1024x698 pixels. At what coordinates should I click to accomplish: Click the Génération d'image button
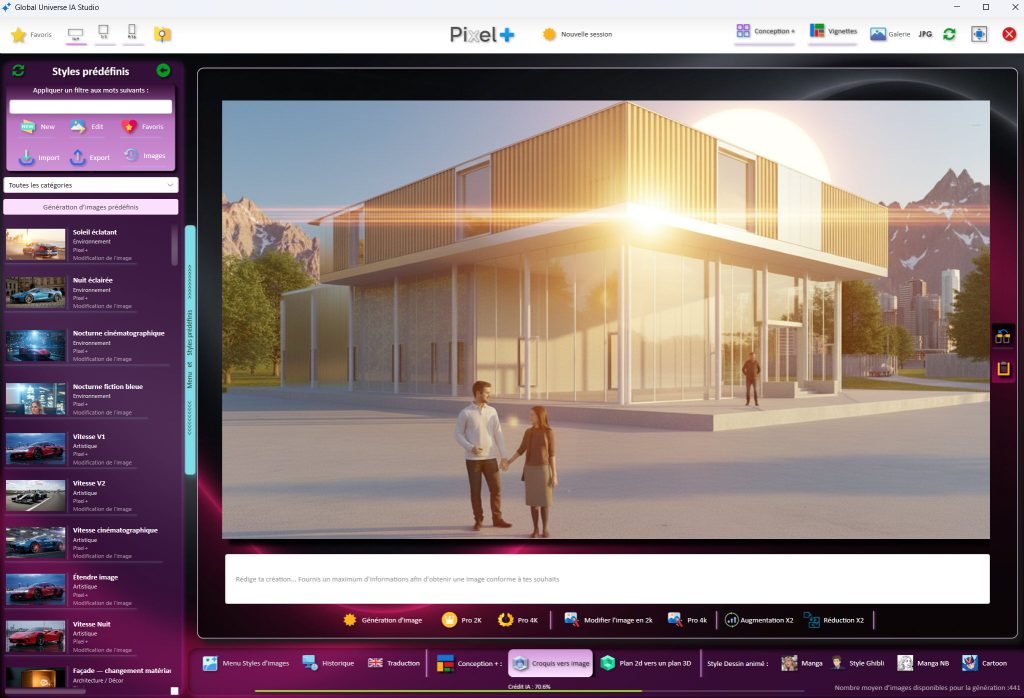tap(383, 620)
